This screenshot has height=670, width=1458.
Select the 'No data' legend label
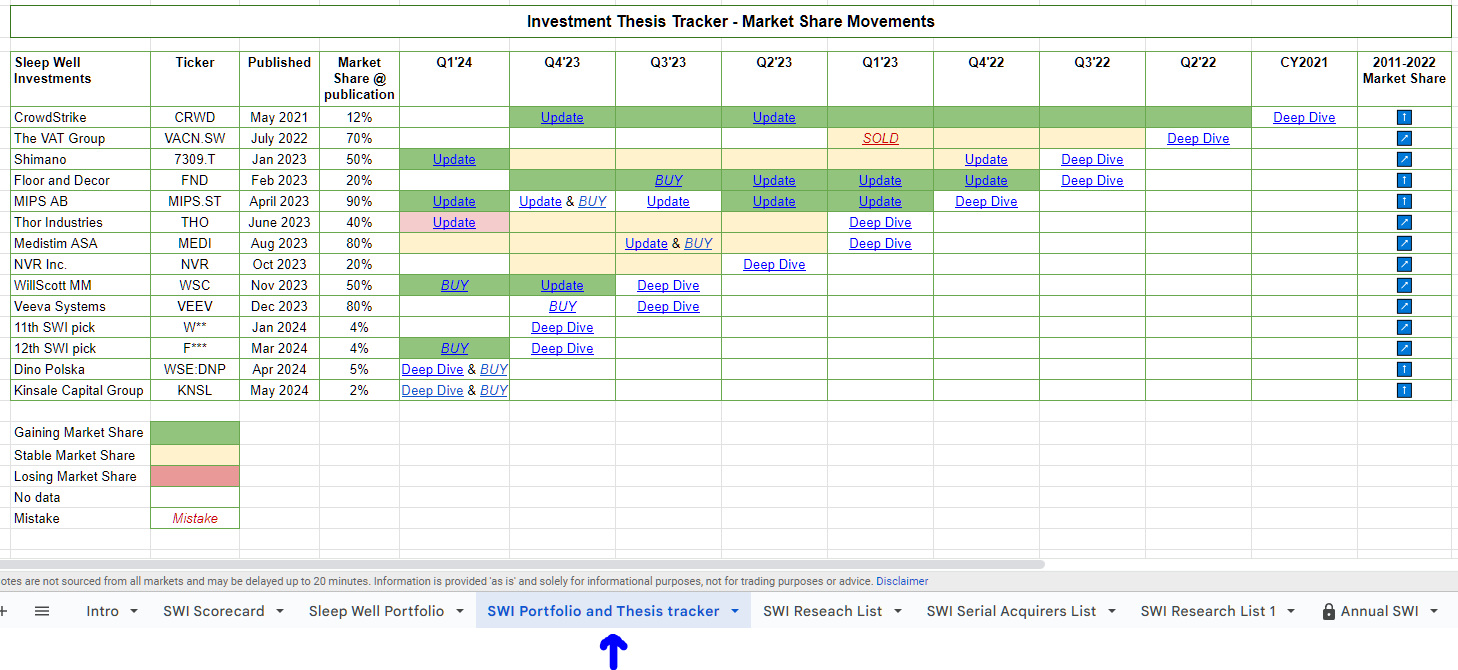click(37, 497)
